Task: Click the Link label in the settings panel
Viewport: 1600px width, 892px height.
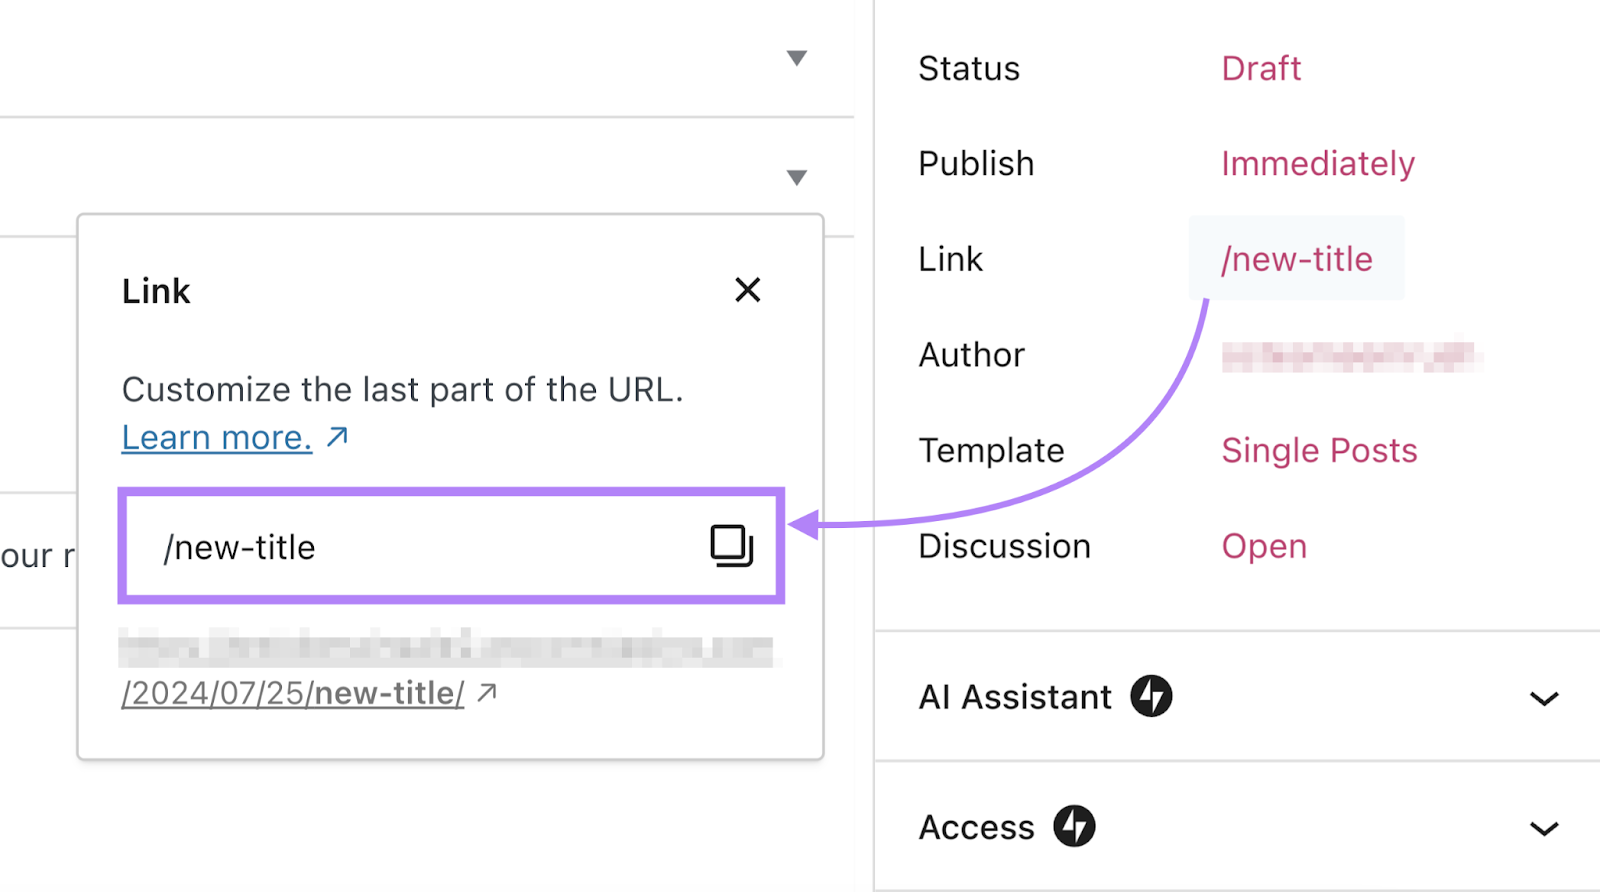Action: (950, 258)
